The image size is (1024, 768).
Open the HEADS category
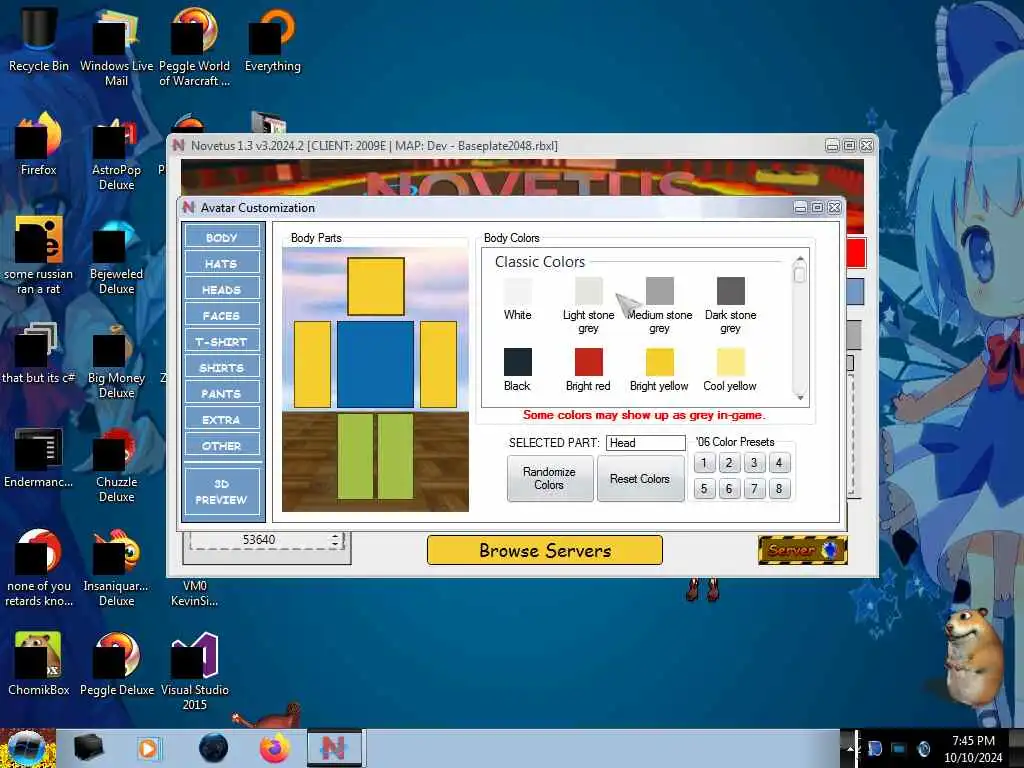[x=222, y=289]
